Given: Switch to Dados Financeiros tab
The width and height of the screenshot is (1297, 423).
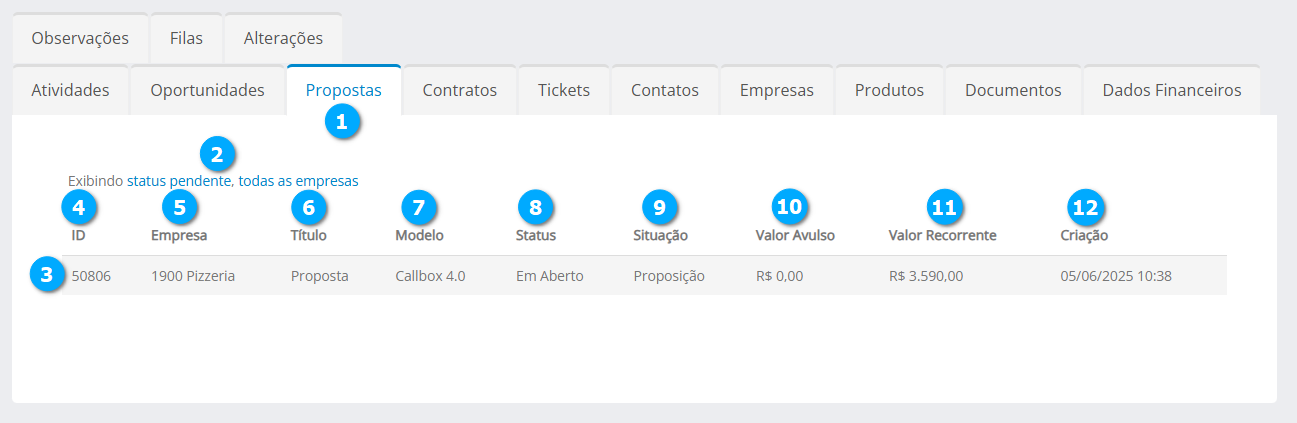Looking at the screenshot, I should 1171,90.
